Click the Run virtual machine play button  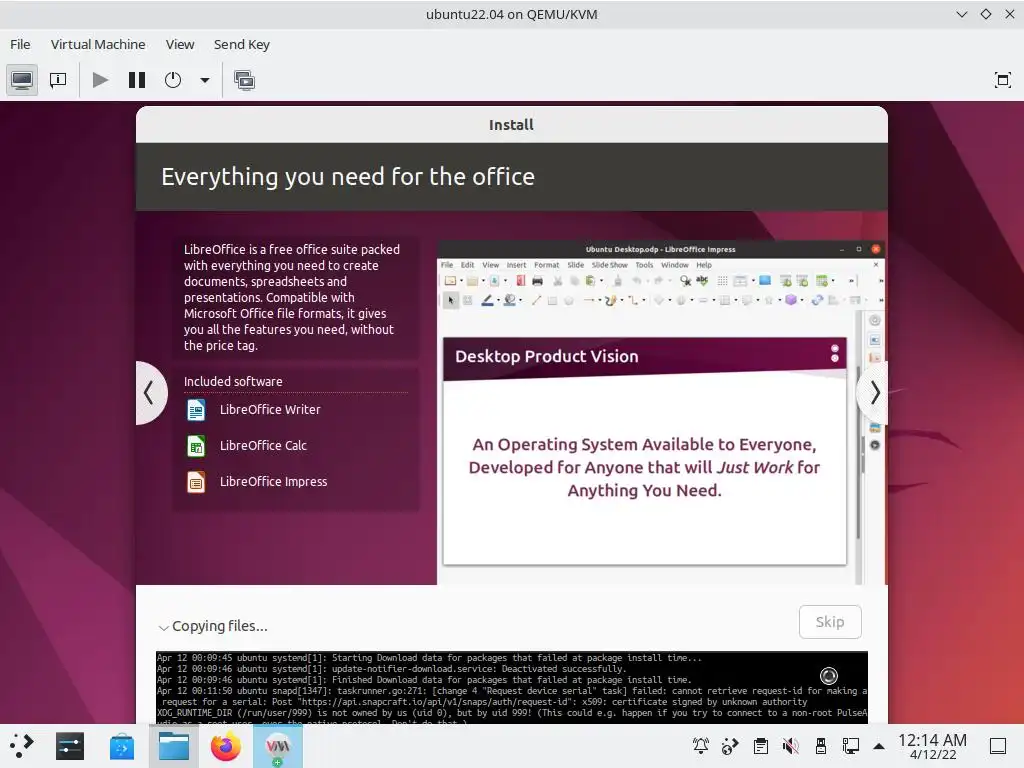pyautogui.click(x=100, y=80)
